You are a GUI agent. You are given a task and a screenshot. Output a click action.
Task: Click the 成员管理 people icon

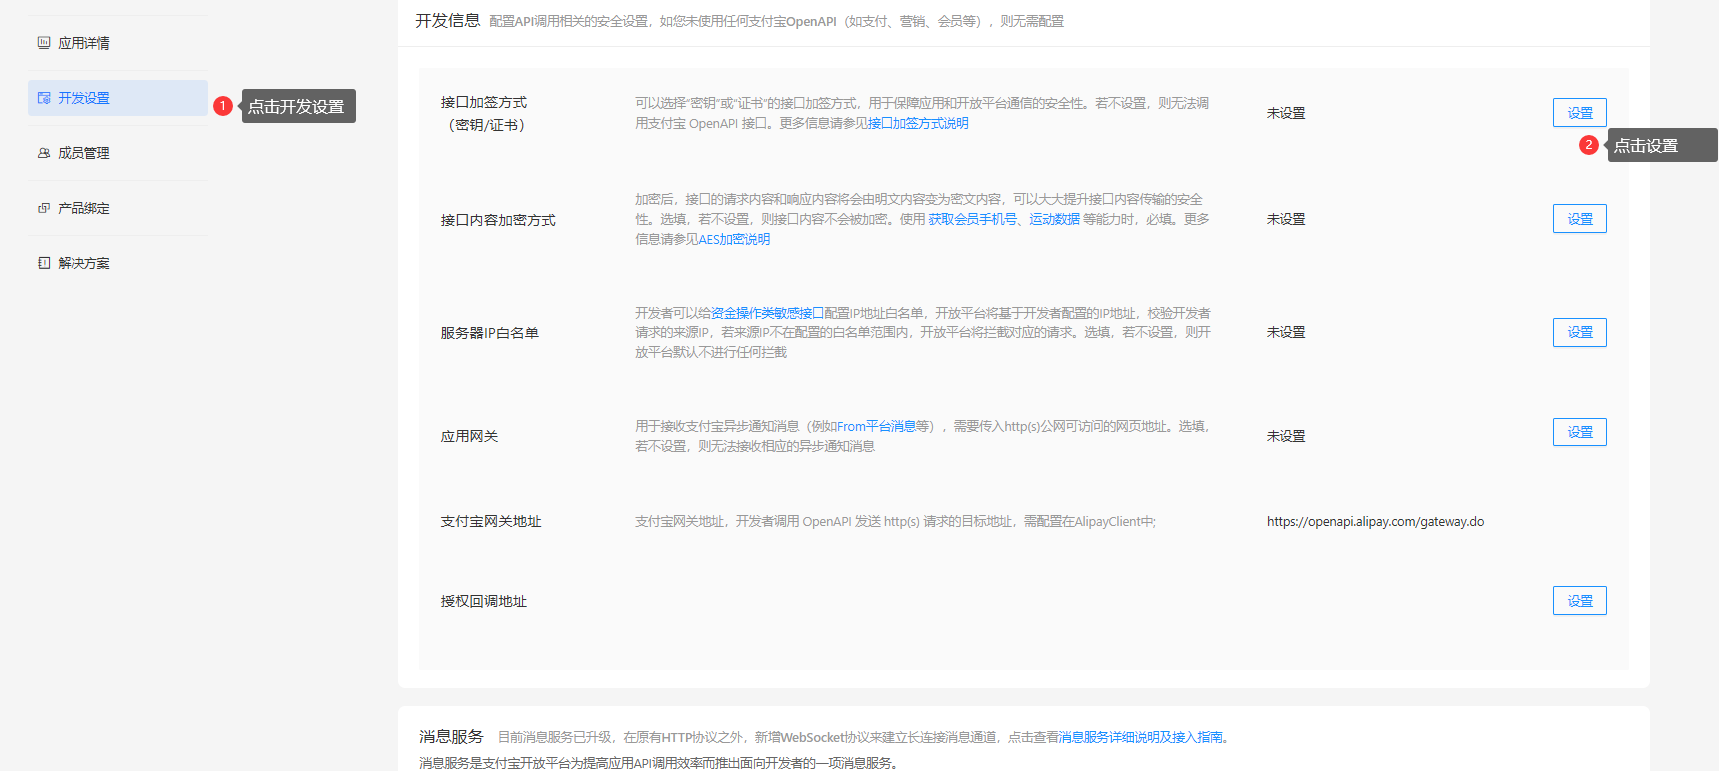(44, 153)
